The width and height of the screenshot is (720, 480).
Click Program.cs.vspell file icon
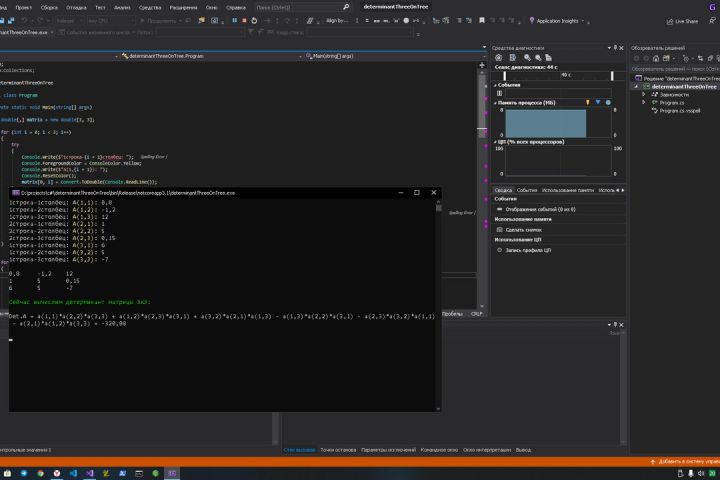[x=654, y=111]
